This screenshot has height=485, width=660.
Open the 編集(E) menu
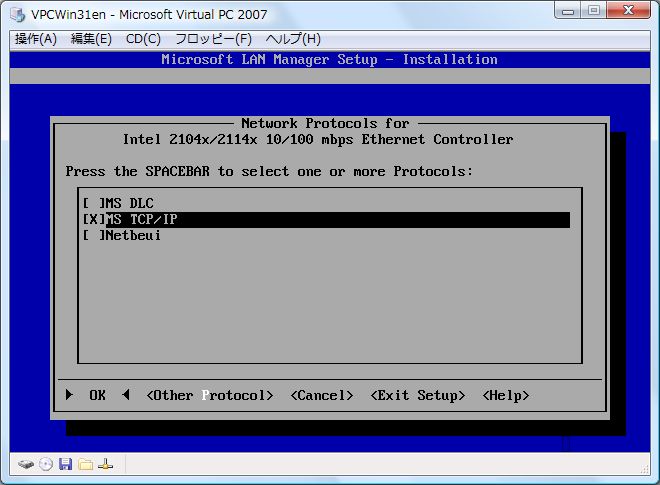(91, 39)
